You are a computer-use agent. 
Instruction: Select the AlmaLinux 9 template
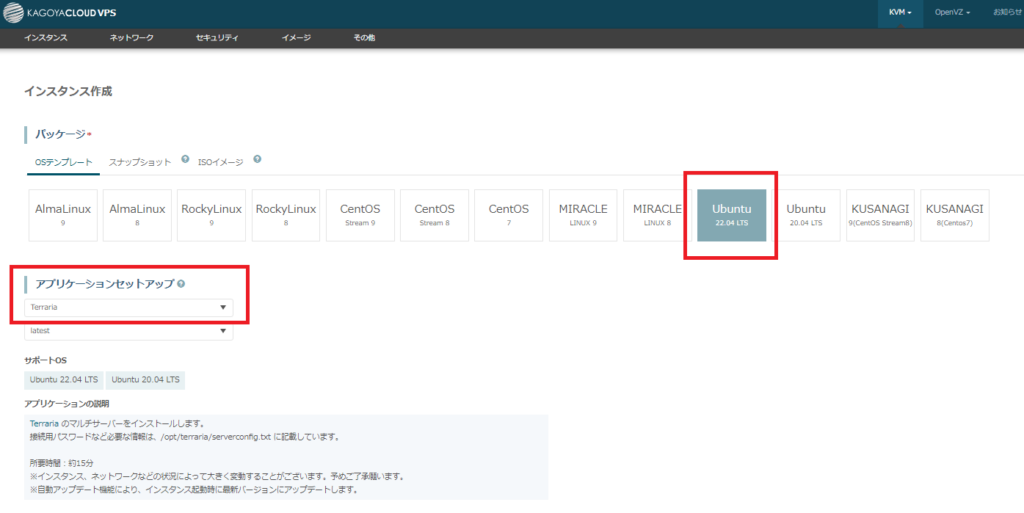click(63, 215)
